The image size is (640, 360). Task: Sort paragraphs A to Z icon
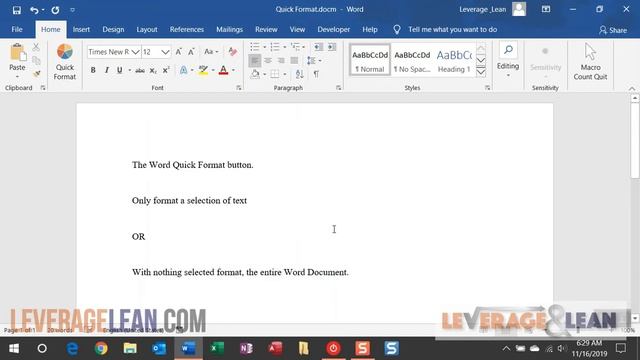[300, 74]
